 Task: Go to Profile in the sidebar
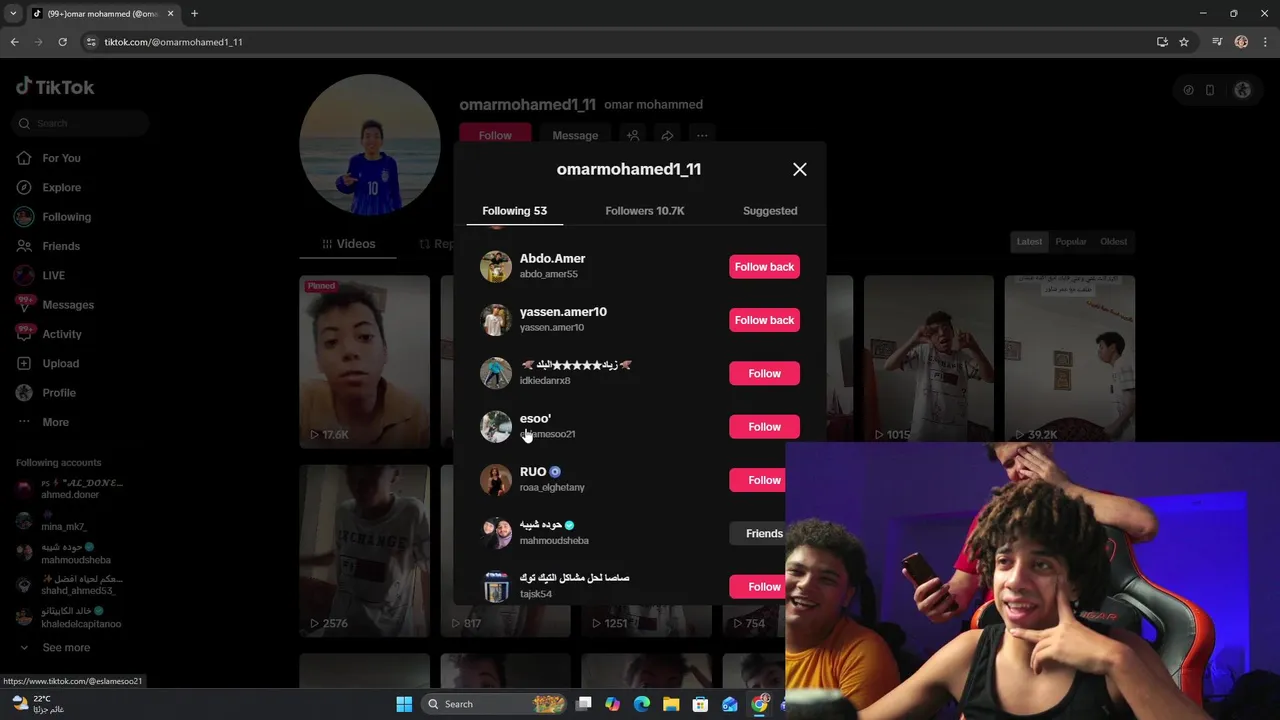point(58,393)
